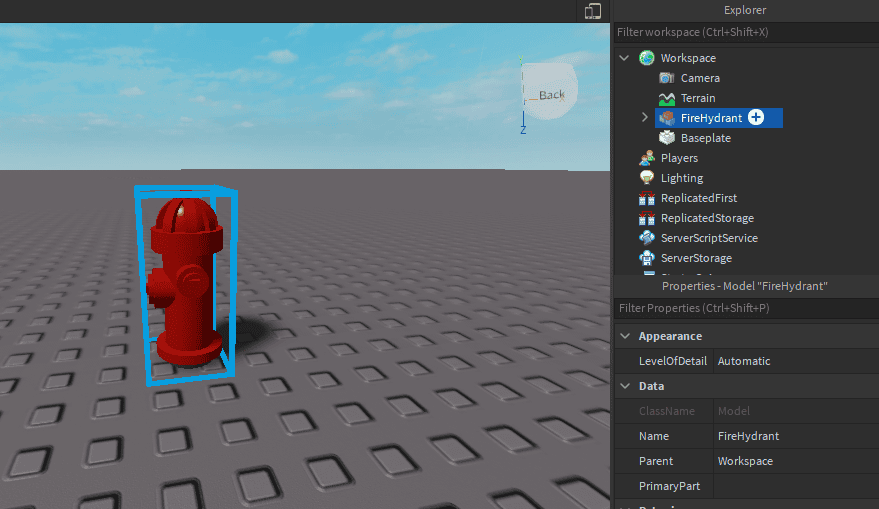Screen dimensions: 879x509
Task: Select Camera in the Explorer tree
Action: pyautogui.click(x=700, y=78)
